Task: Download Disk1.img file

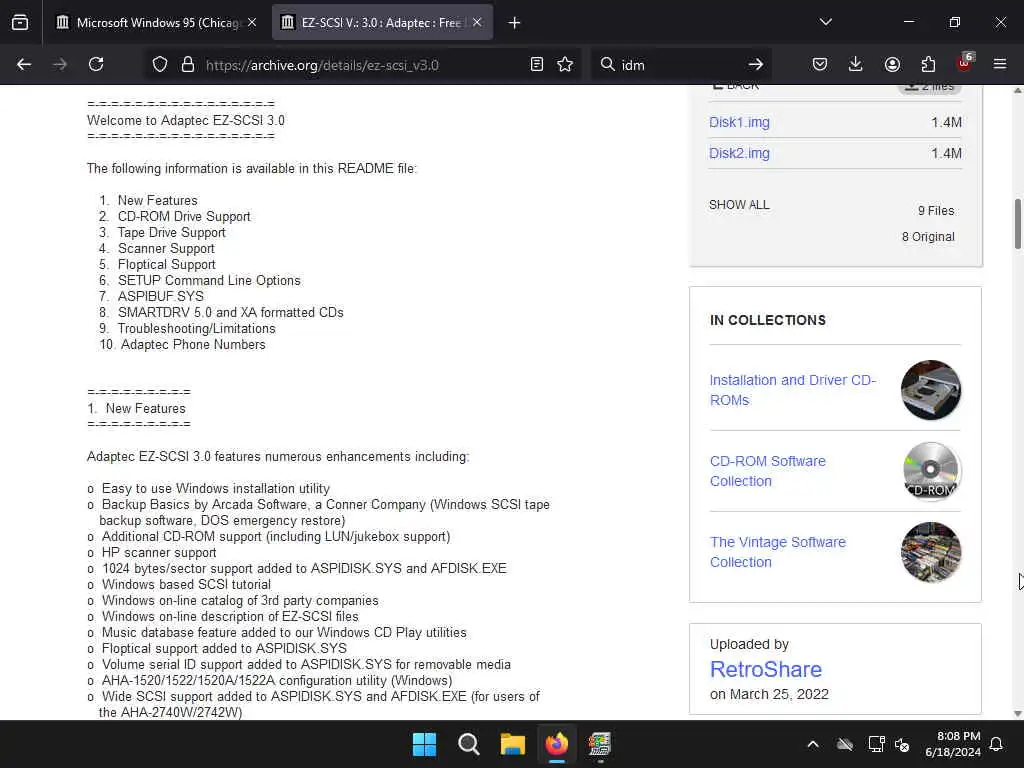Action: (x=739, y=122)
